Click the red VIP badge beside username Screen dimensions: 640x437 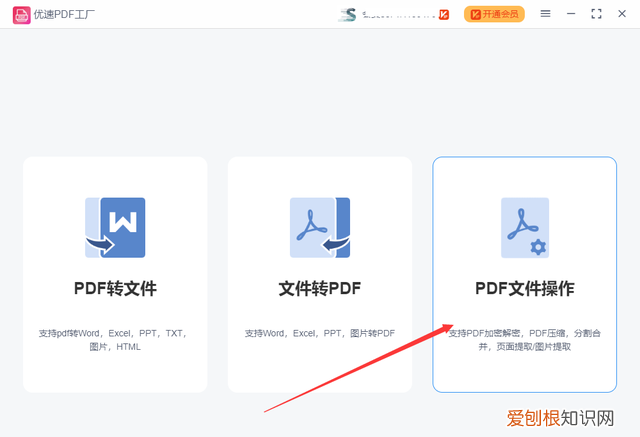coord(444,15)
